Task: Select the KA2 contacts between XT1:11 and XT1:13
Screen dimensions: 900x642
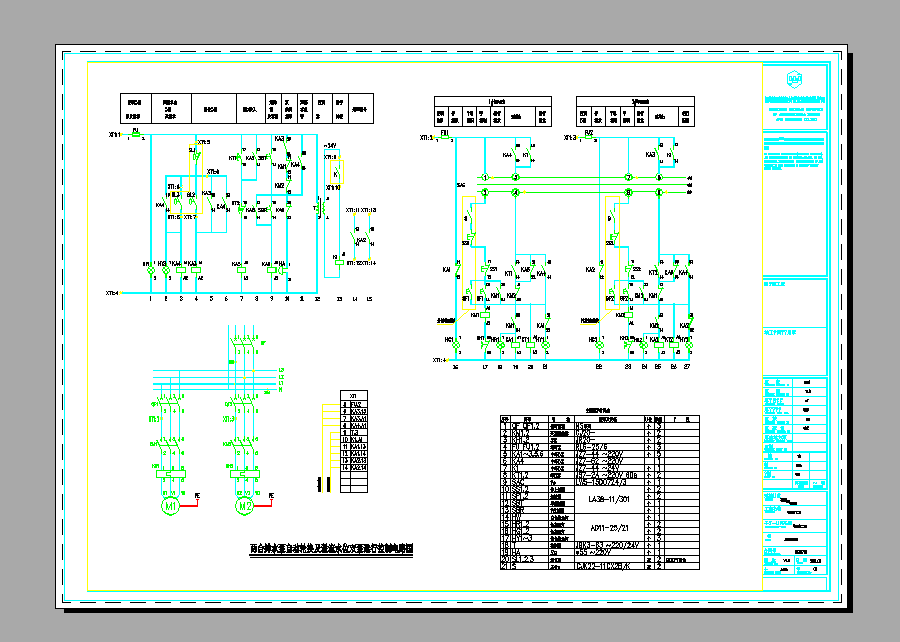Action: point(363,237)
